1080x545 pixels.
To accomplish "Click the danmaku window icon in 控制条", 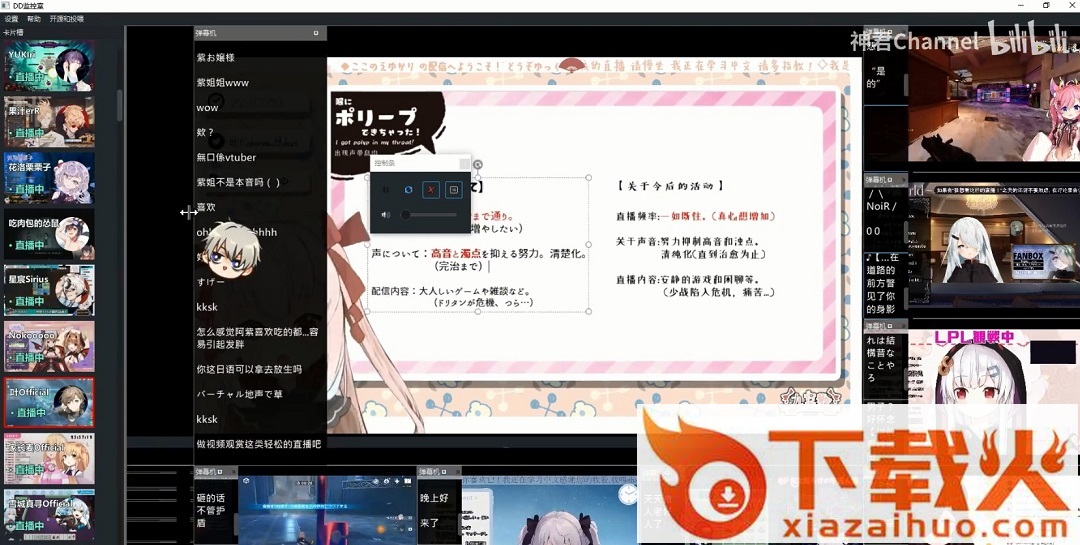I will click(x=453, y=189).
